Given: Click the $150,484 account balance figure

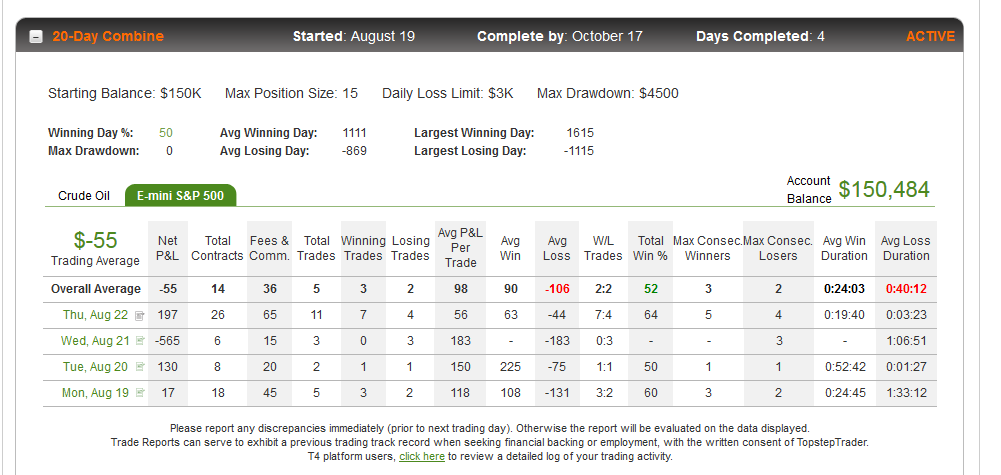Looking at the screenshot, I should pos(884,189).
